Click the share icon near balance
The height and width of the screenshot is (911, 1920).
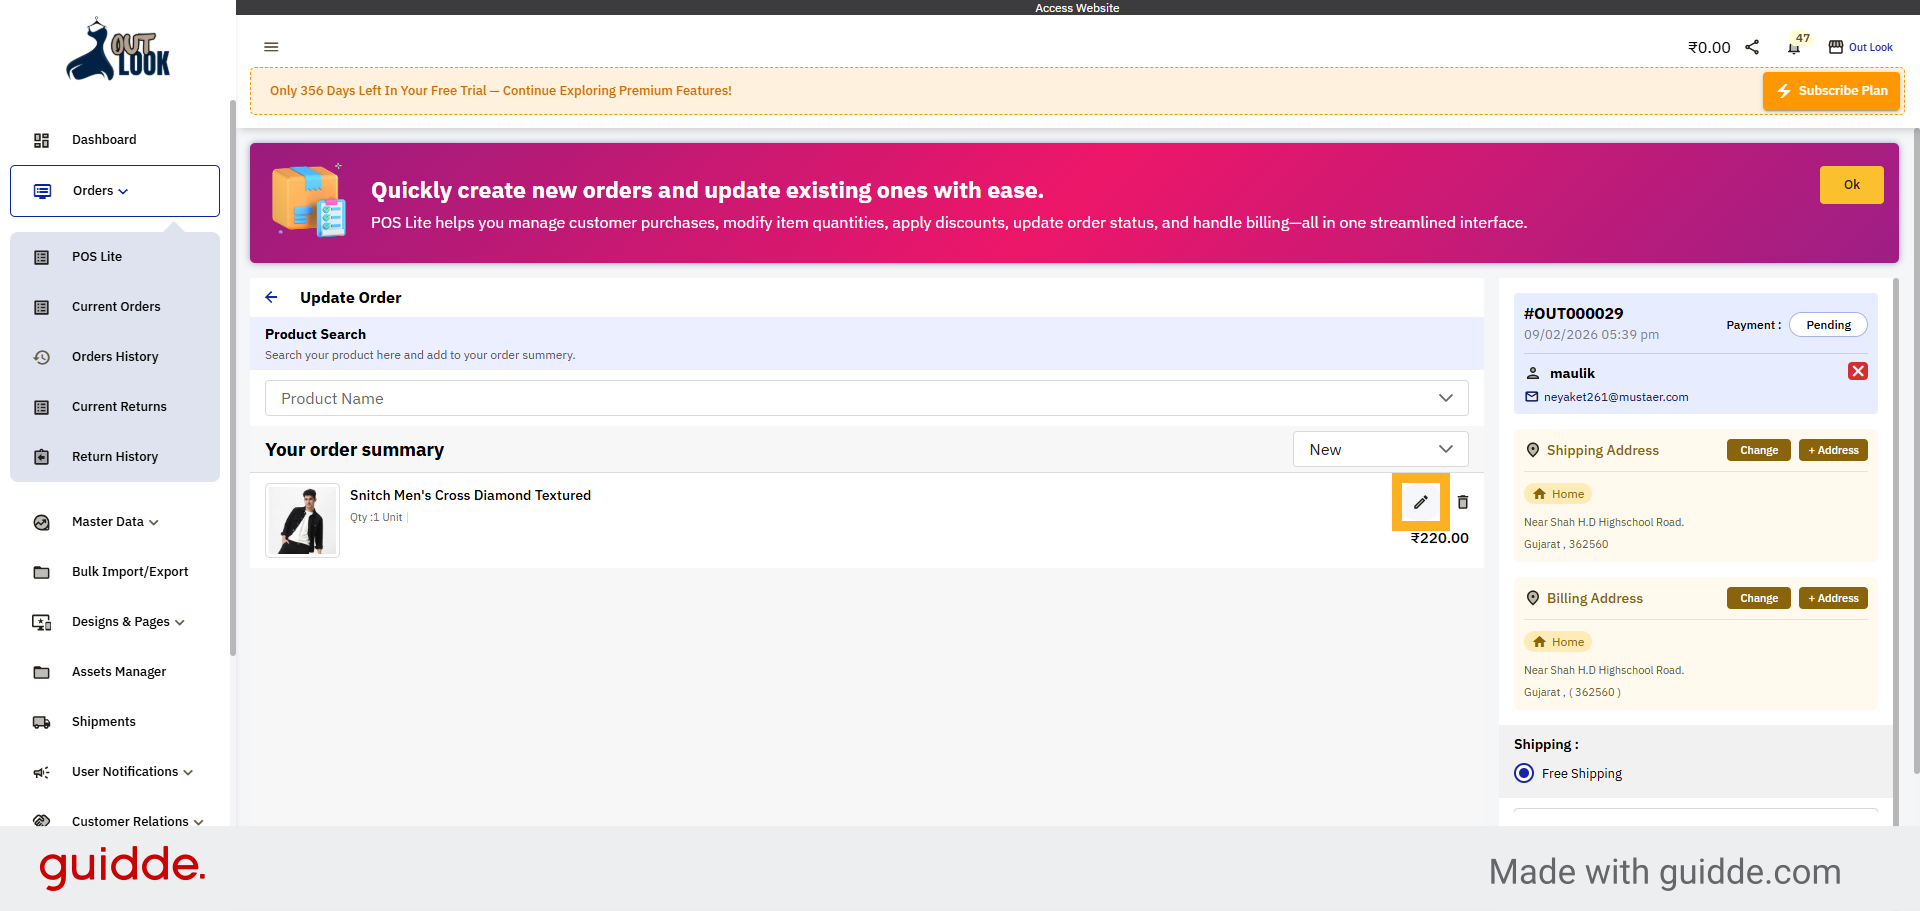click(x=1752, y=47)
